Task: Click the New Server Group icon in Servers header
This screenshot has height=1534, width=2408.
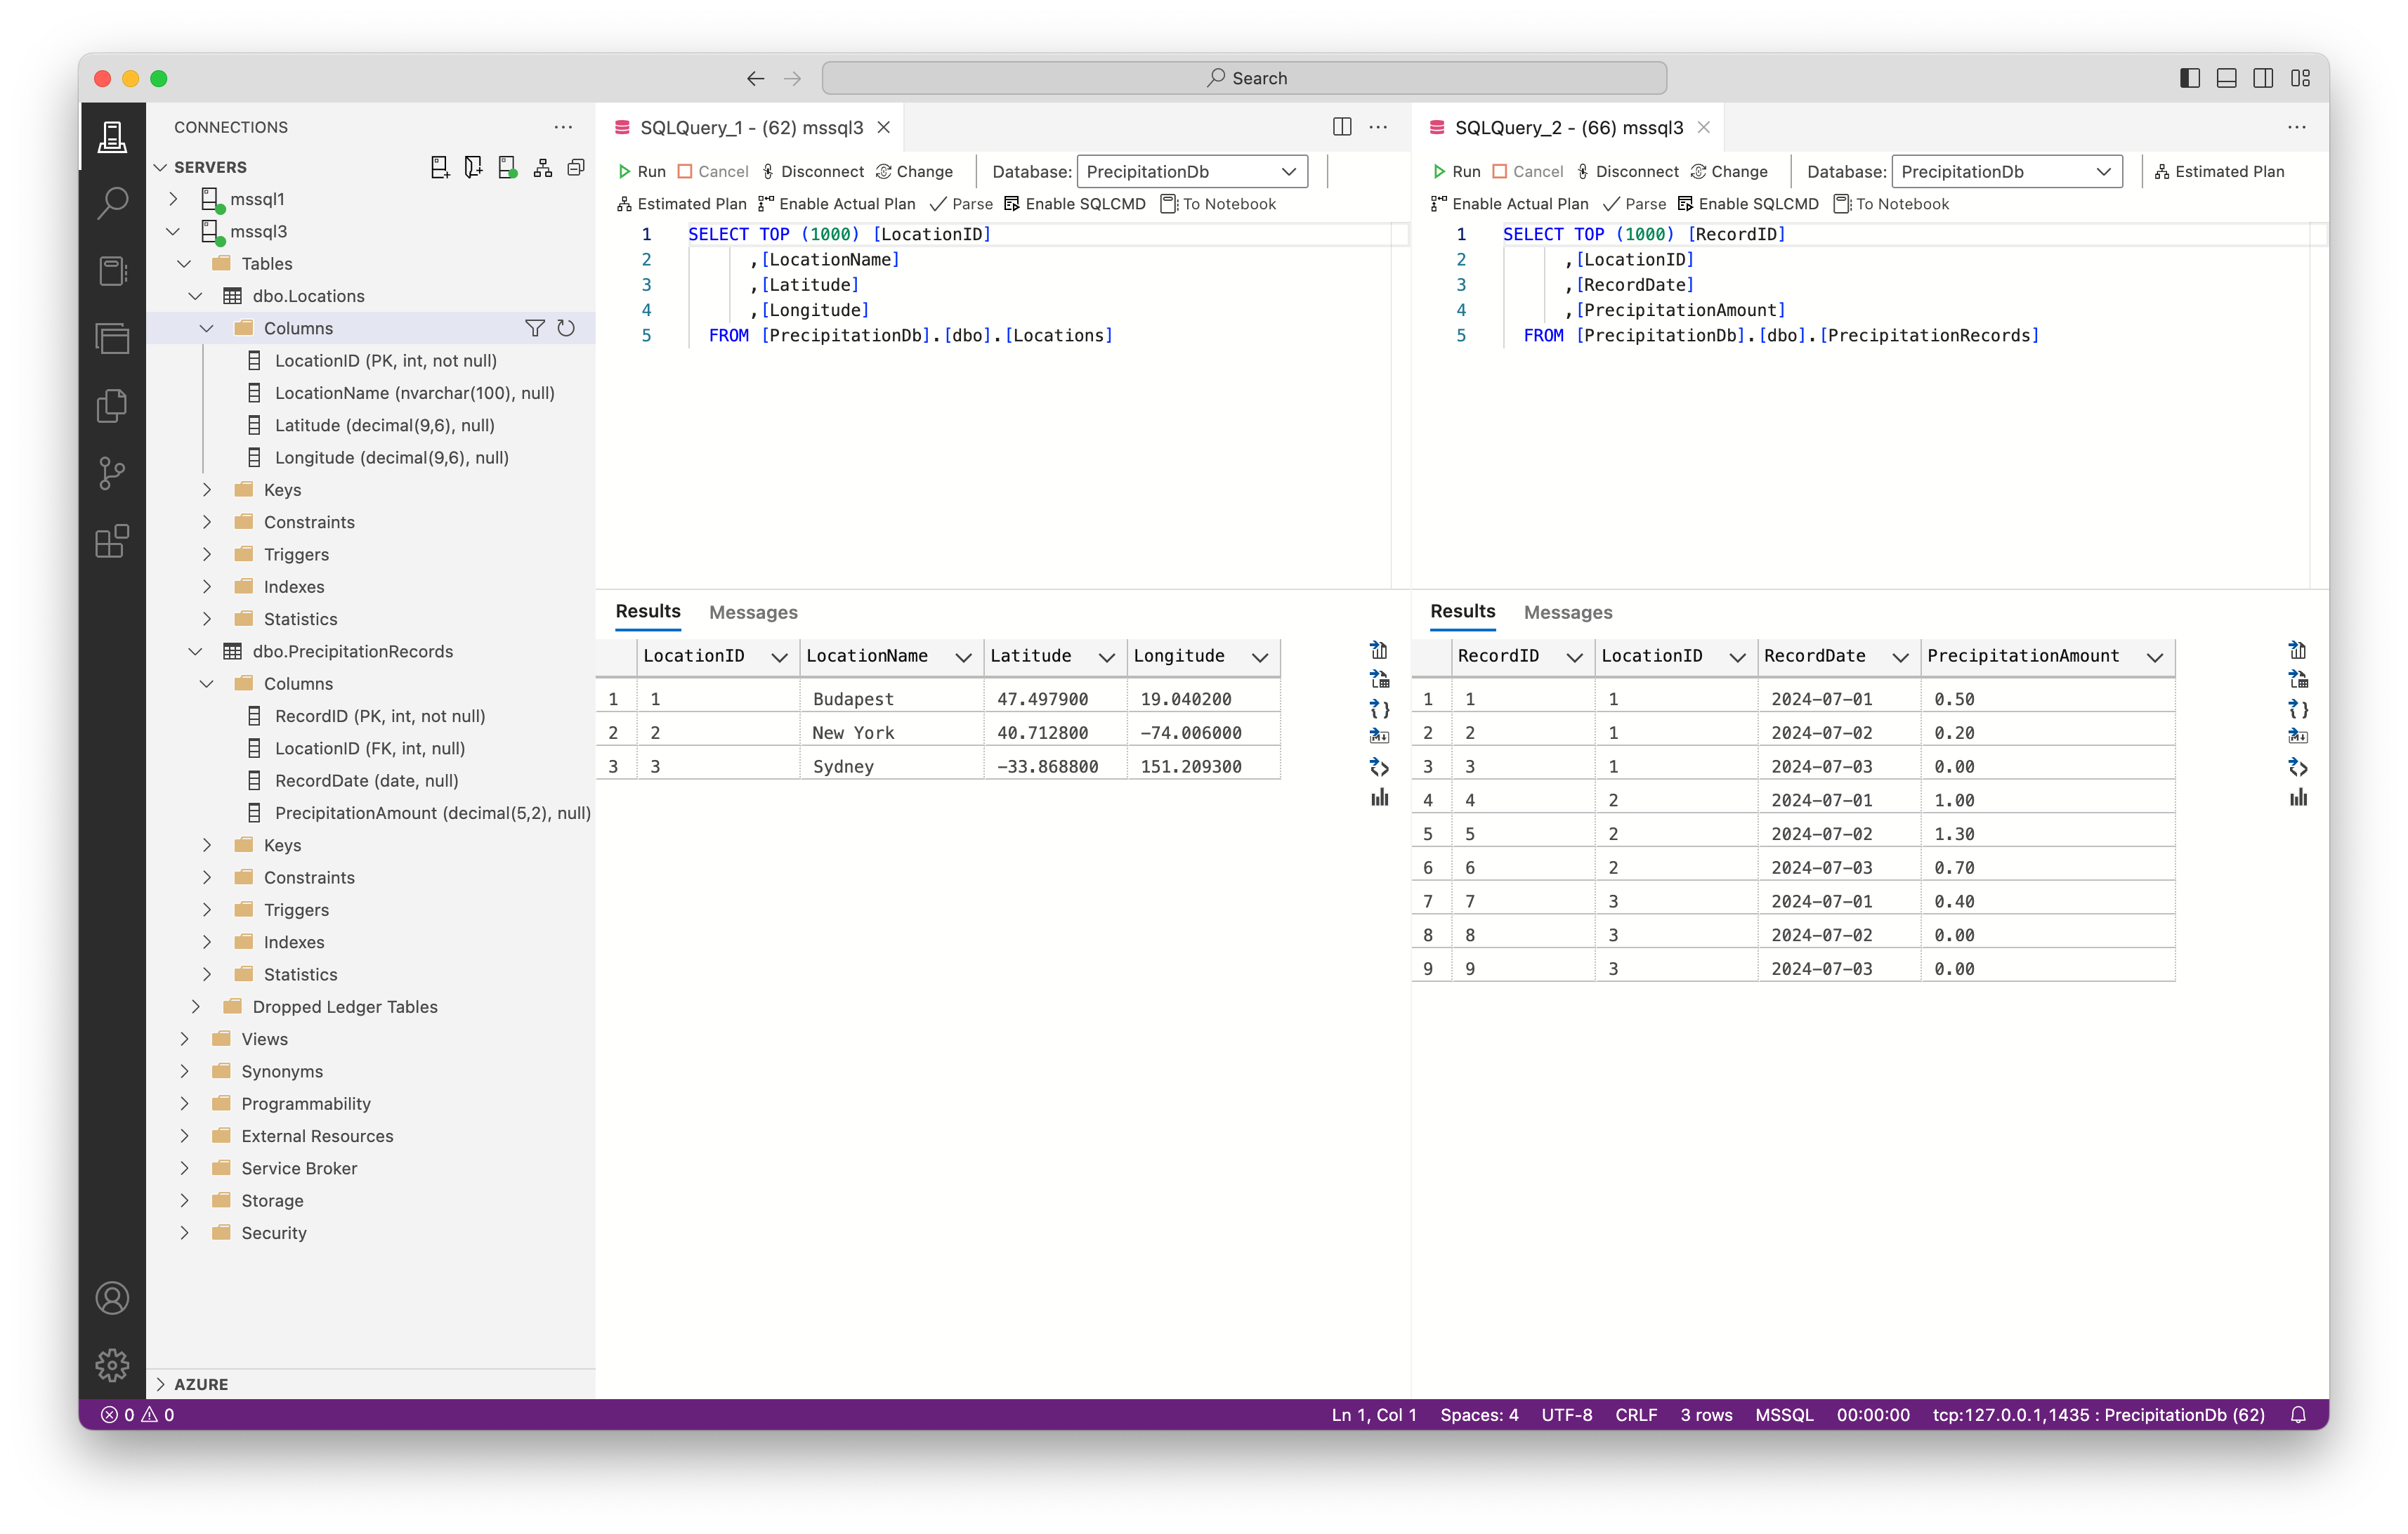Action: (x=474, y=167)
